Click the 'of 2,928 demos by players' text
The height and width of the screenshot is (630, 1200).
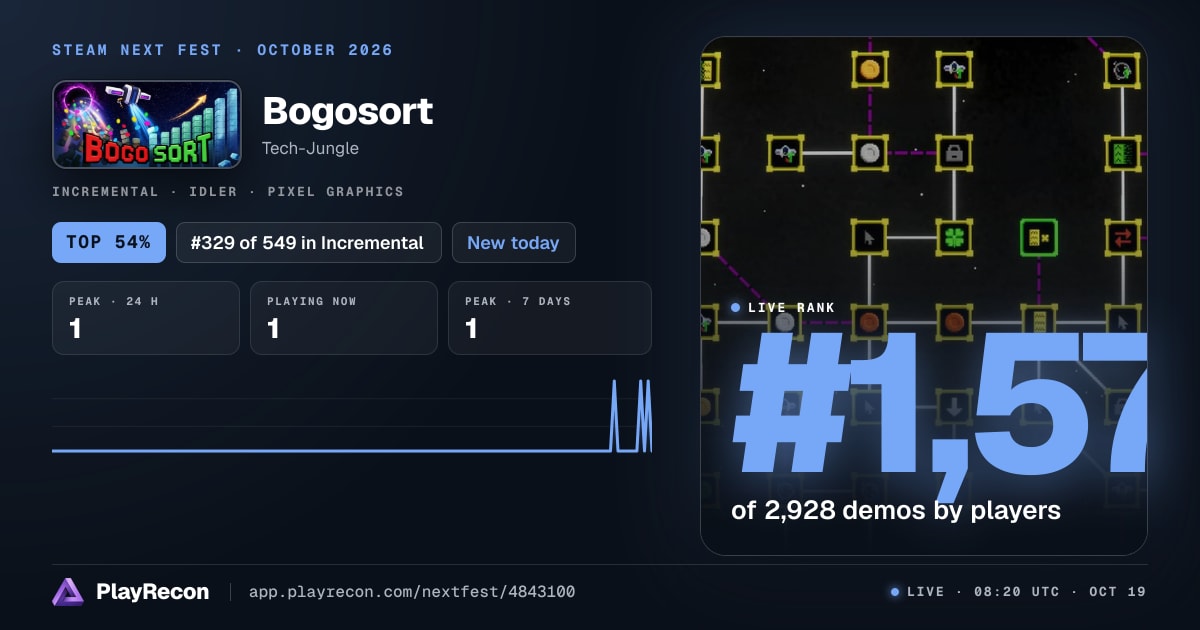click(896, 510)
